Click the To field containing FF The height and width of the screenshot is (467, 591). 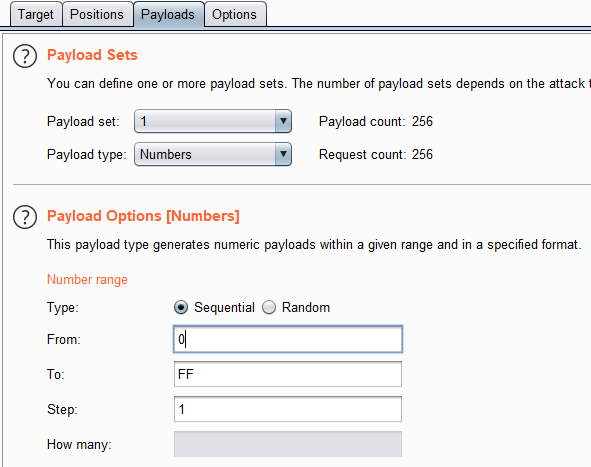click(x=288, y=374)
